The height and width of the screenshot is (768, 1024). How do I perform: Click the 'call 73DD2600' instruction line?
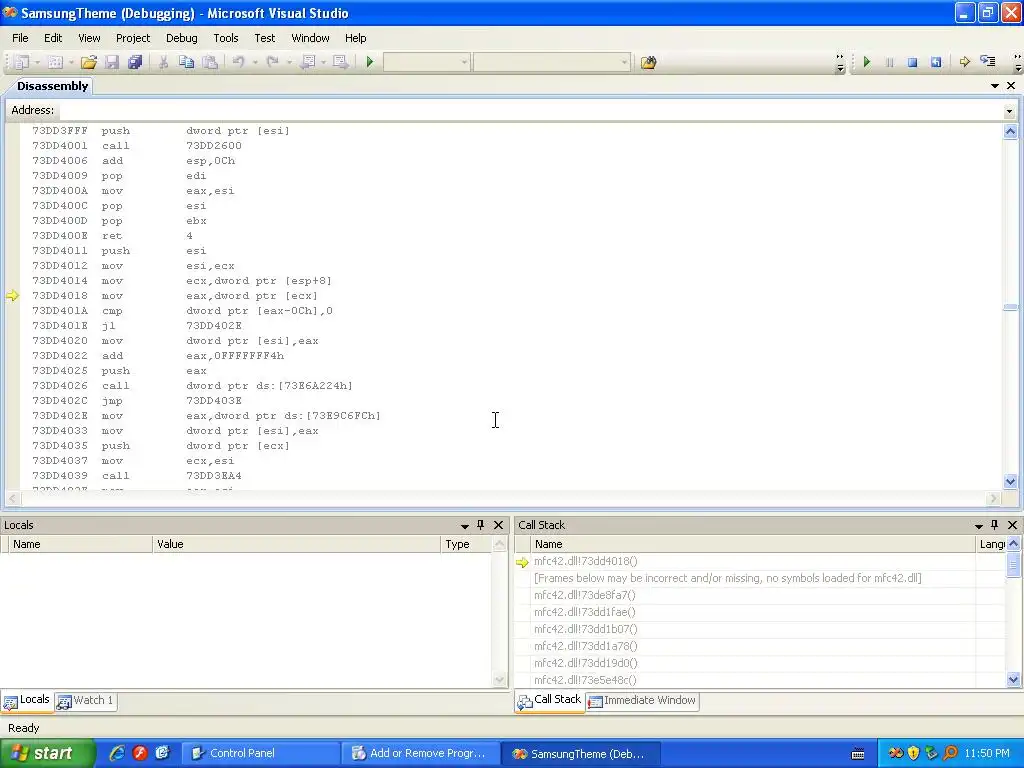[x=137, y=146]
